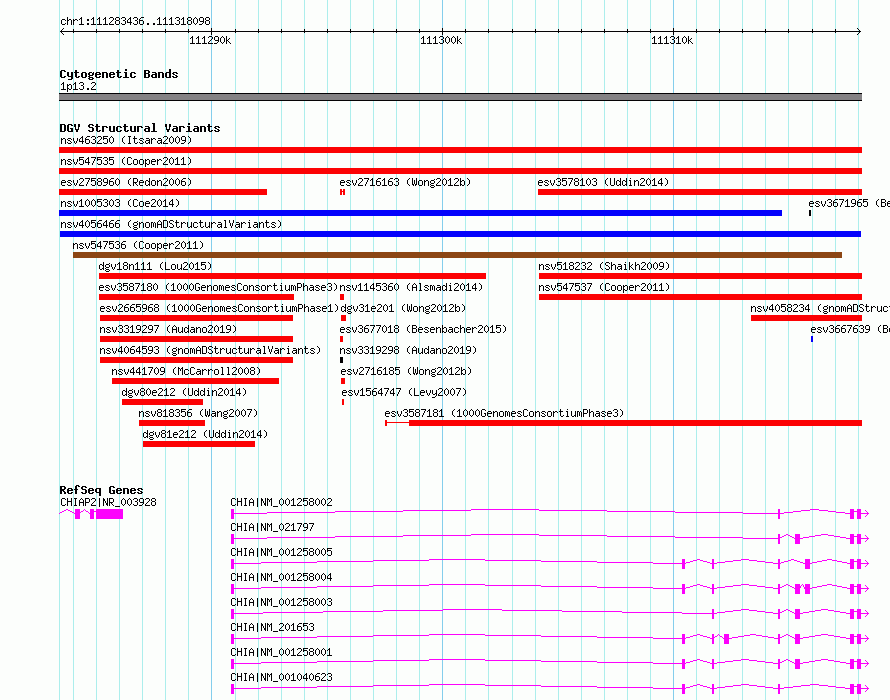
Task: Click esv3587180 (1000GenomesConsortiumPhase3) label
Action: click(x=219, y=287)
